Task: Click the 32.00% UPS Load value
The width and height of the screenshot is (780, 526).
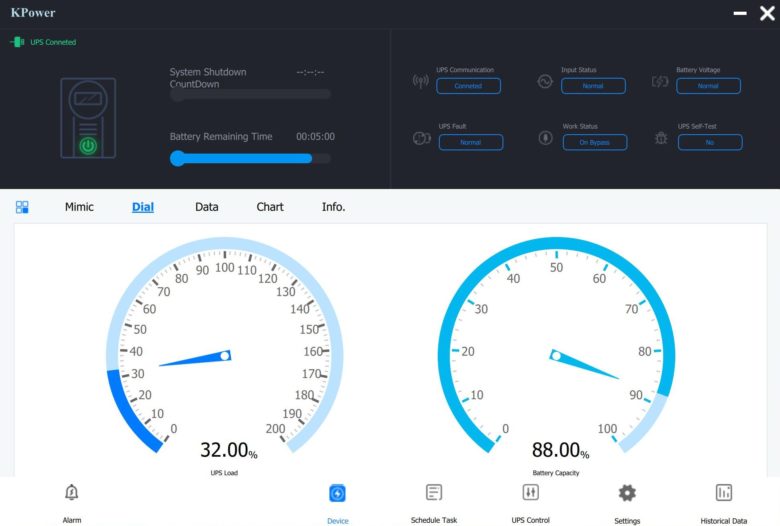Action: click(x=228, y=450)
